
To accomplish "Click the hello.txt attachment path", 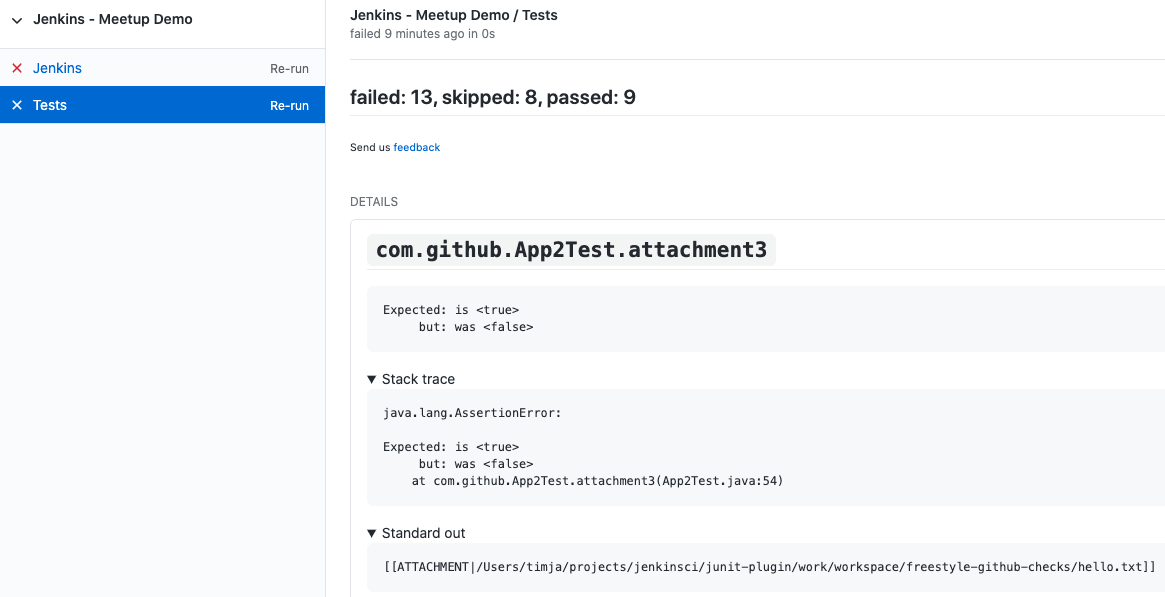I will tap(765, 566).
